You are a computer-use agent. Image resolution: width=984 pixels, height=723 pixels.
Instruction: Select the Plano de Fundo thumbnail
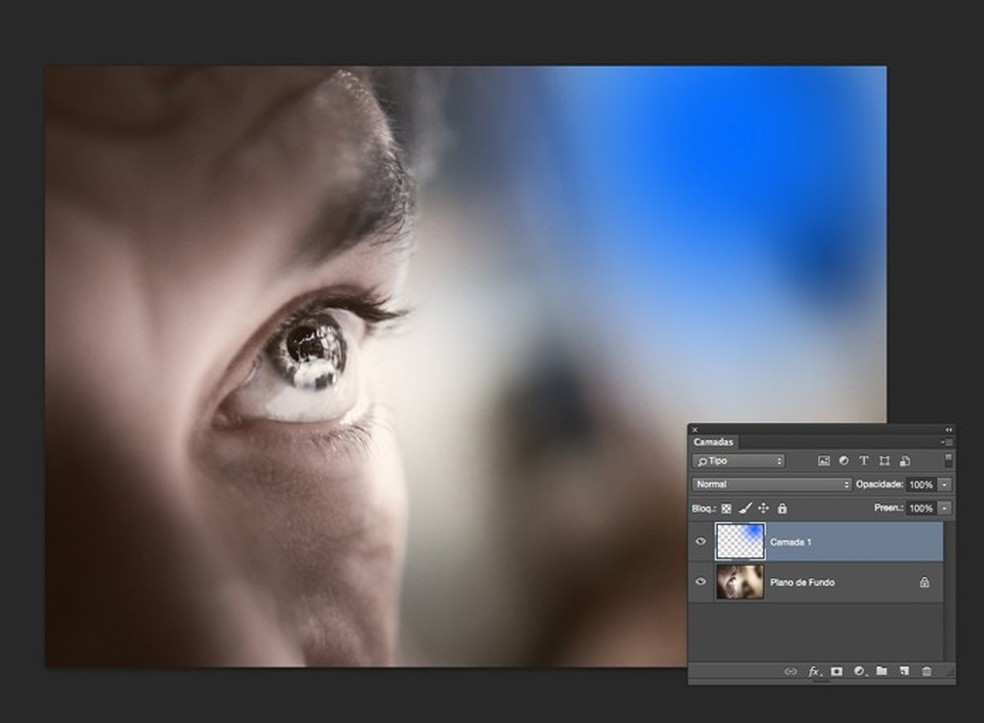coord(741,582)
